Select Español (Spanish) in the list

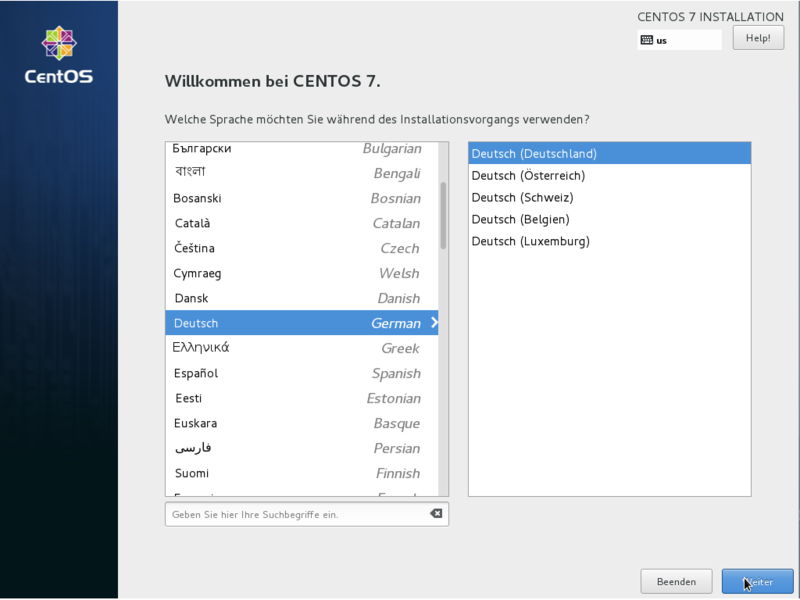coord(302,373)
